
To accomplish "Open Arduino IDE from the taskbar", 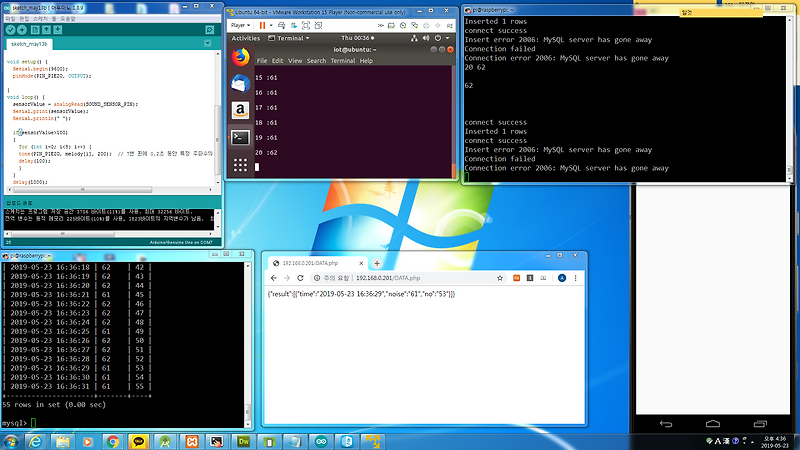I will point(321,442).
